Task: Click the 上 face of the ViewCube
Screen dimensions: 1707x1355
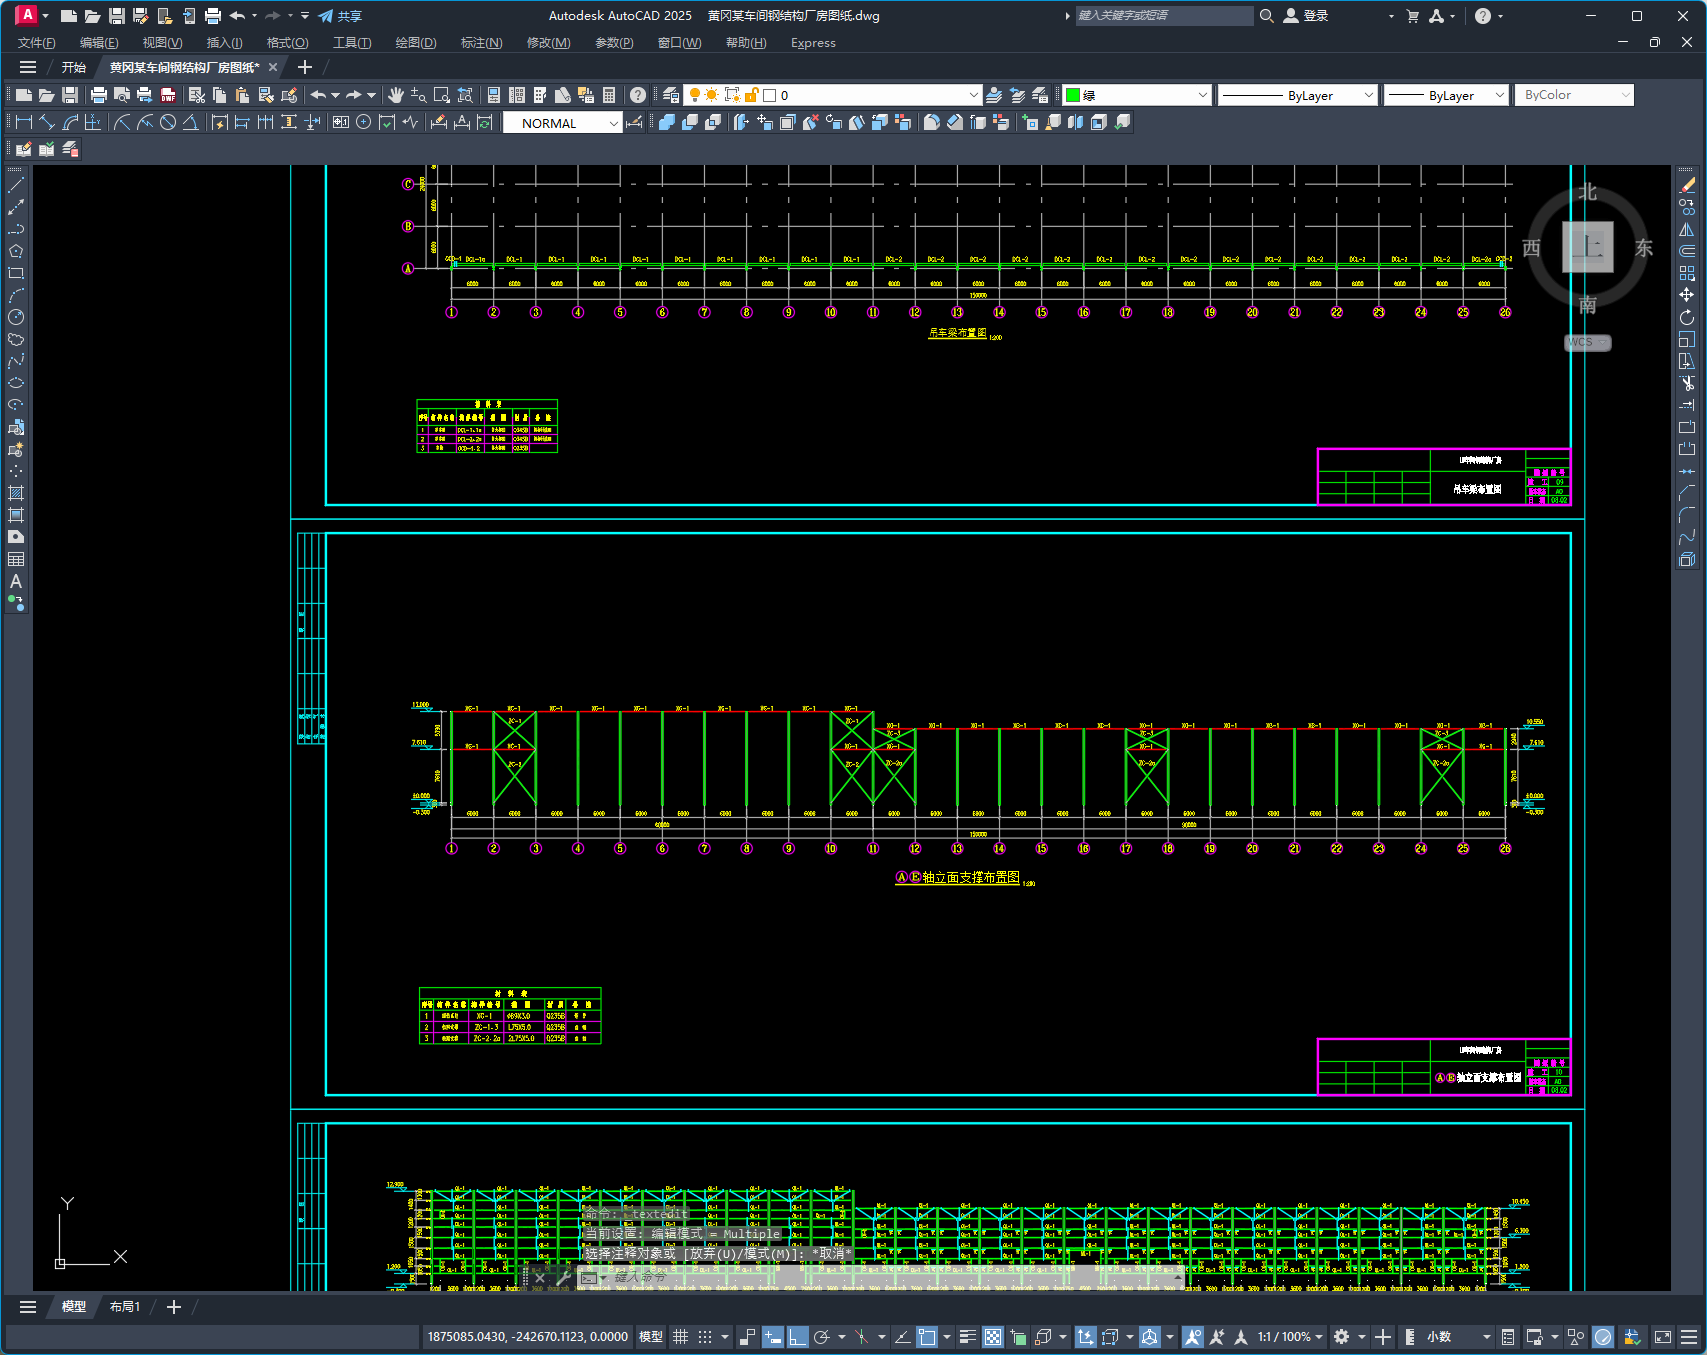Action: (x=1588, y=247)
